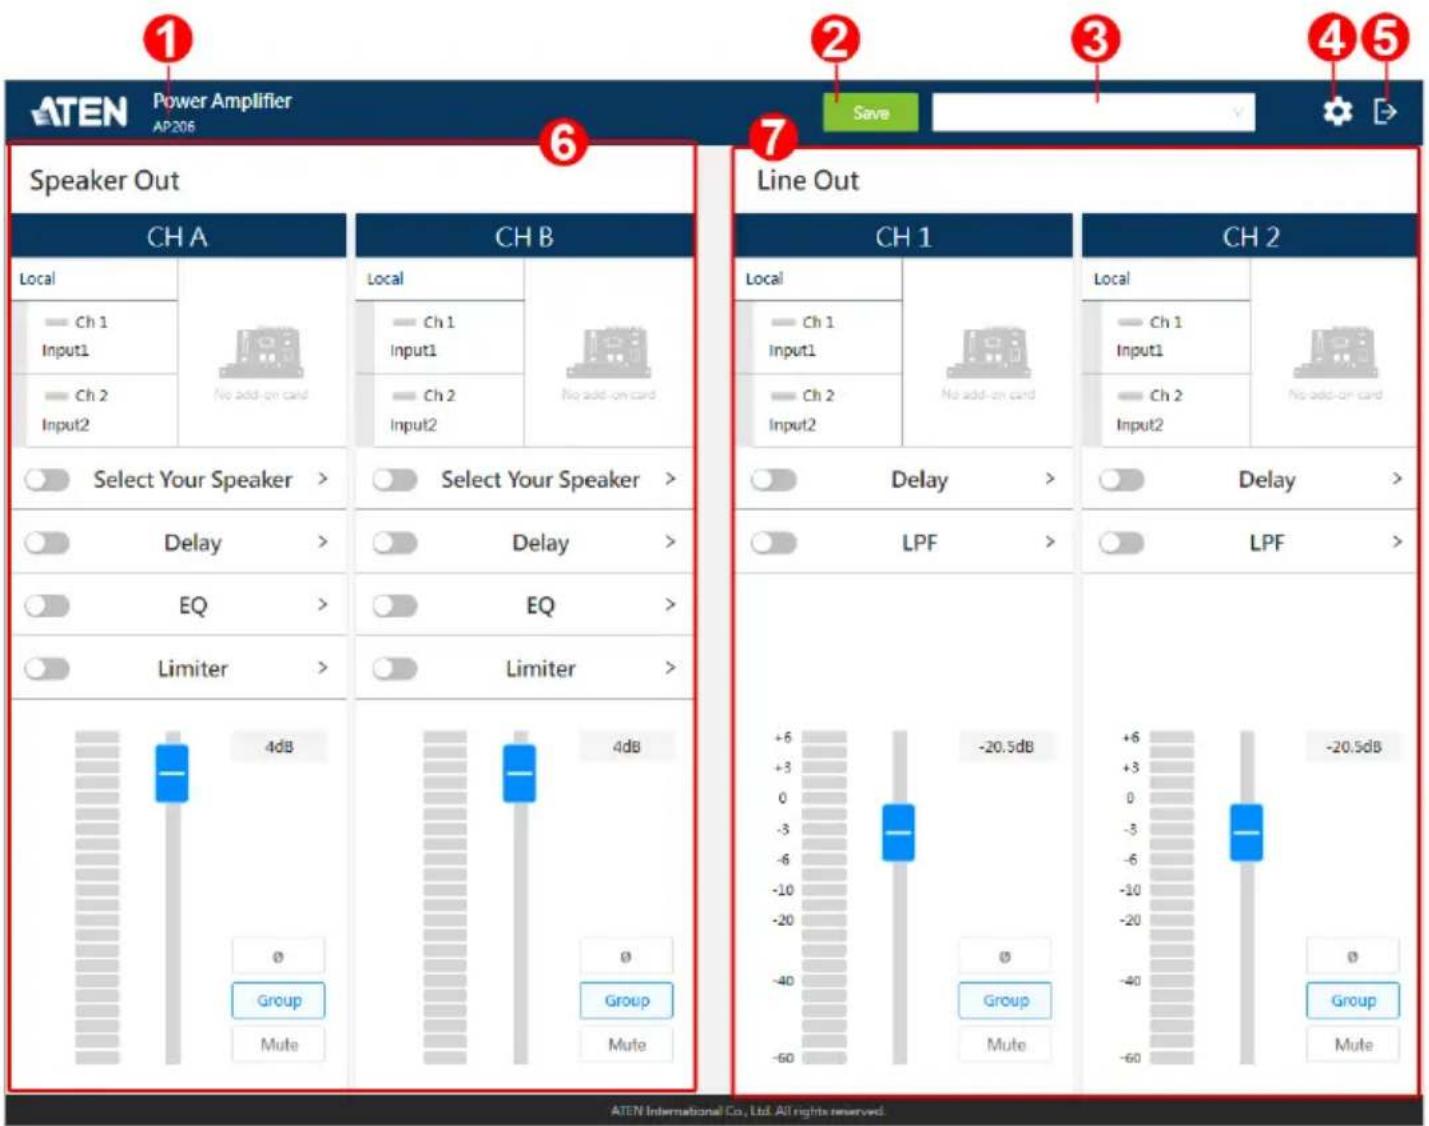Screen dimensions: 1429x1126
Task: Click add-on card image in CH 2
Action: [x=1335, y=352]
